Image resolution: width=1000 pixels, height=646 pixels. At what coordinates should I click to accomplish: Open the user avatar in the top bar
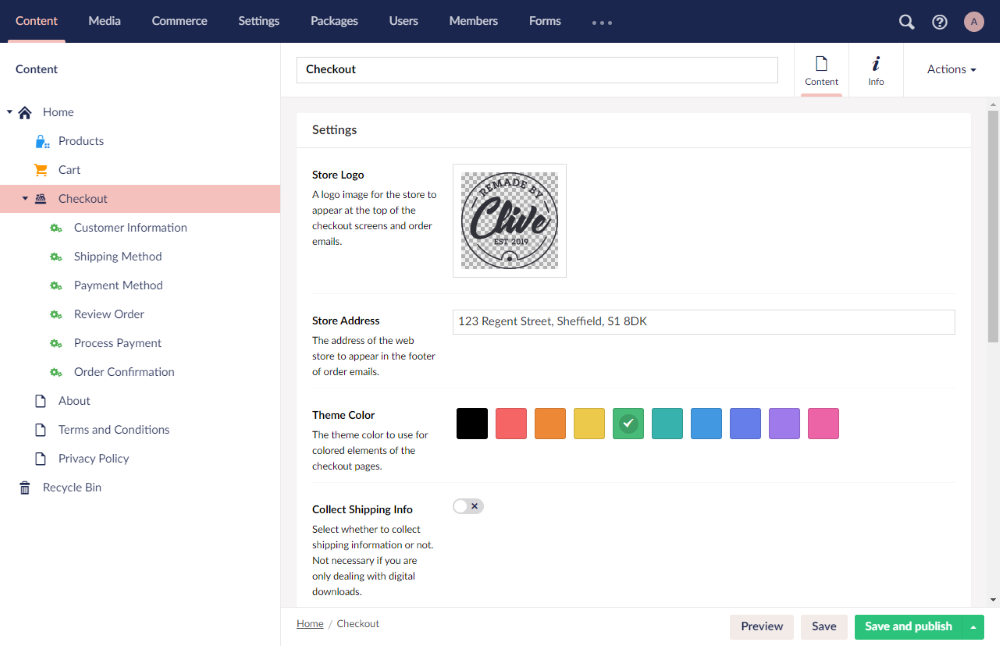(972, 21)
